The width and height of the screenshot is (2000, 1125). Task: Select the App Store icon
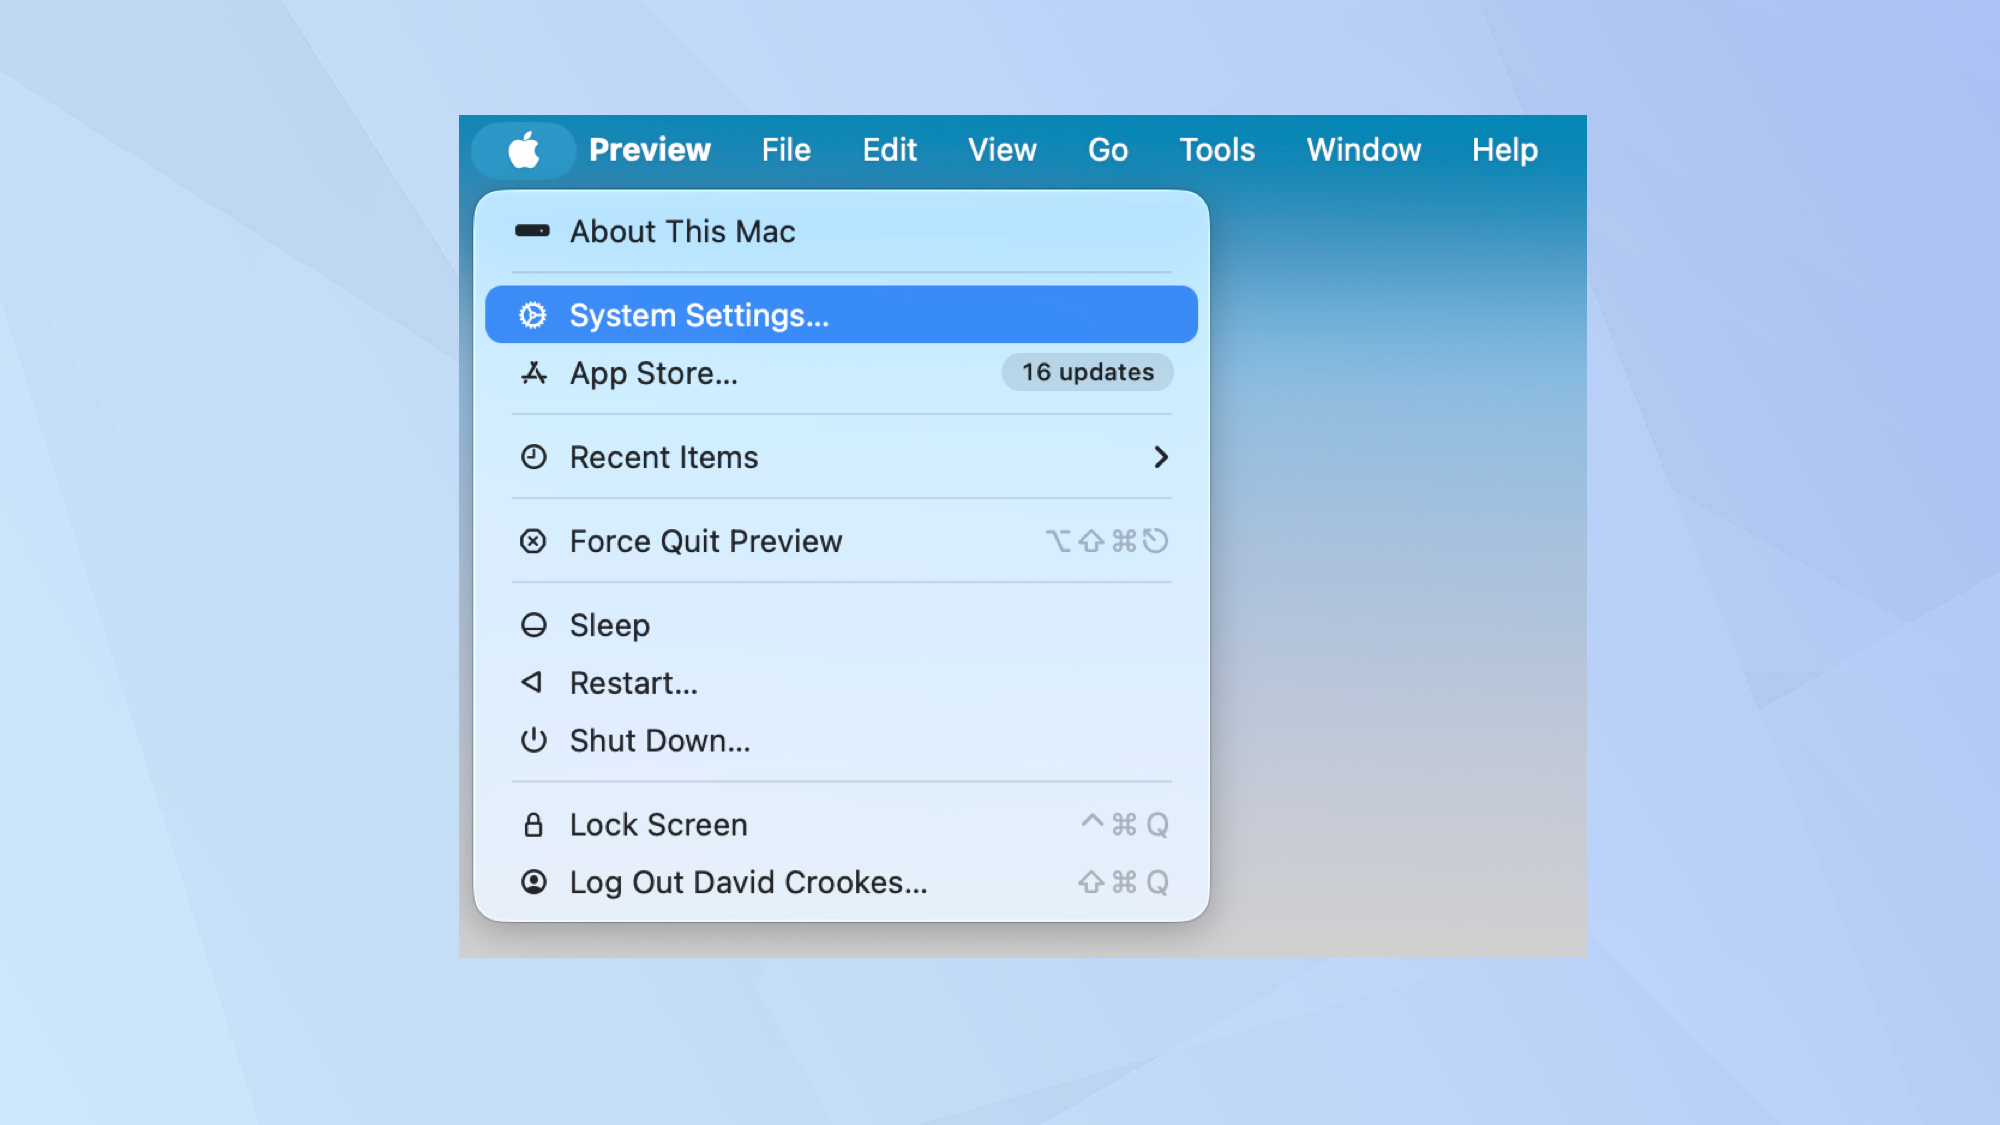[x=534, y=372]
